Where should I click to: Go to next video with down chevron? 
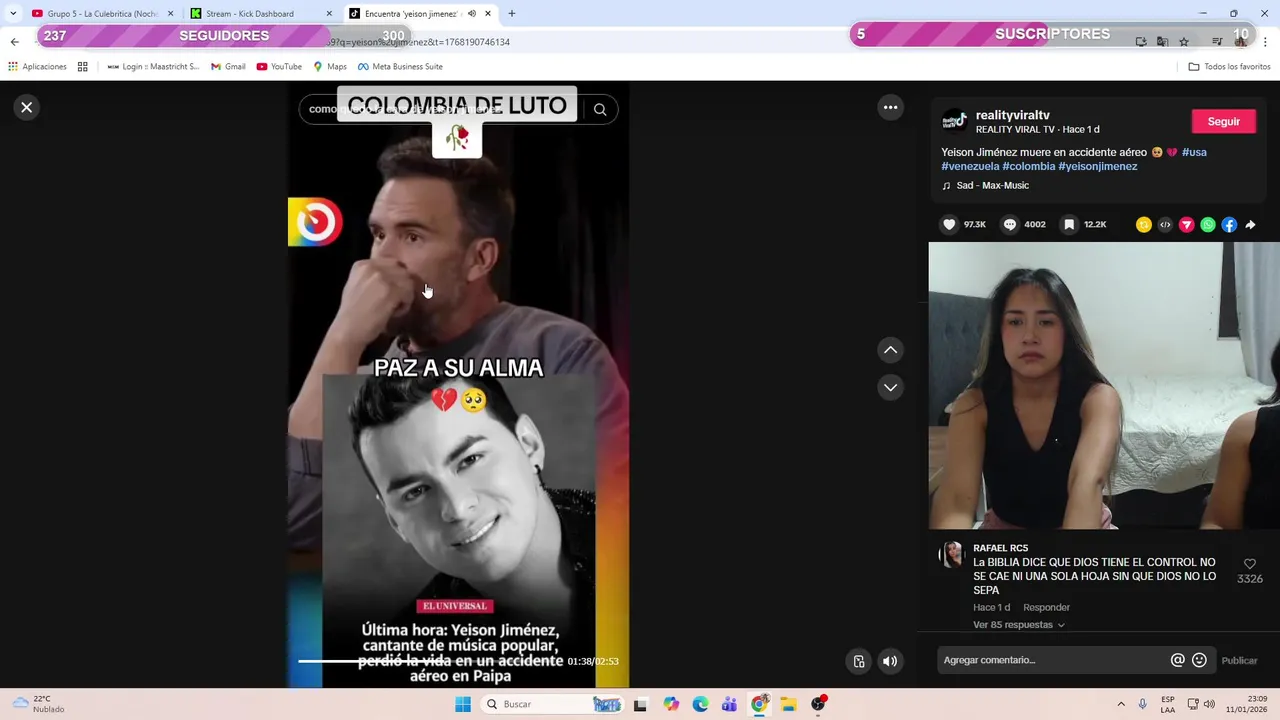click(890, 387)
